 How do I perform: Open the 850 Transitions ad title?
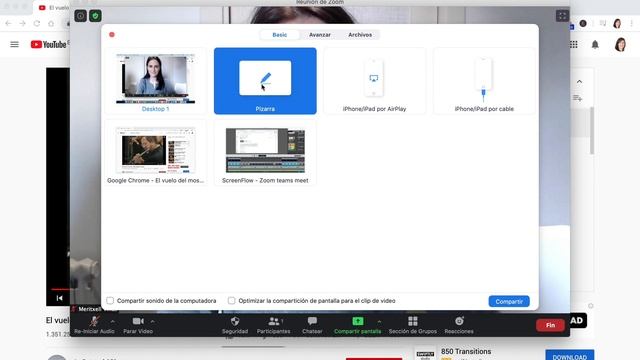466,351
